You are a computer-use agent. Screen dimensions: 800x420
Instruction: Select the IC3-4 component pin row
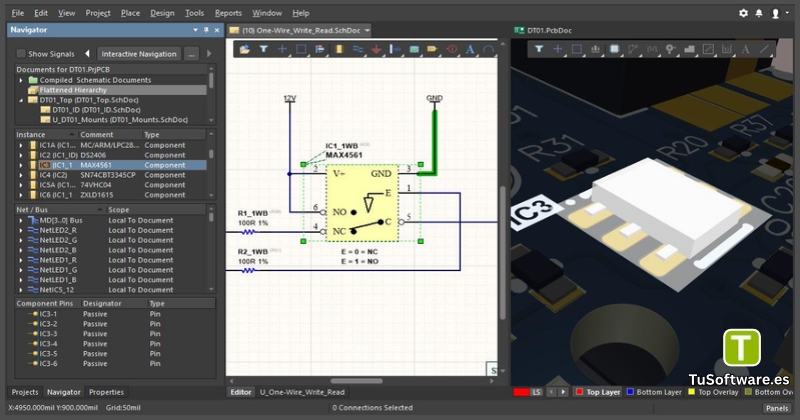[x=115, y=344]
